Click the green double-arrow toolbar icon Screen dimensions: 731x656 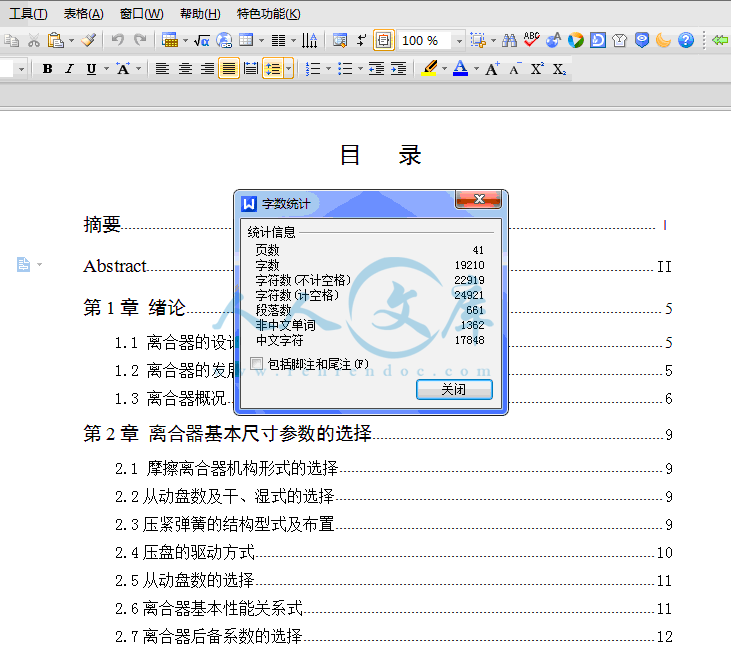point(720,41)
